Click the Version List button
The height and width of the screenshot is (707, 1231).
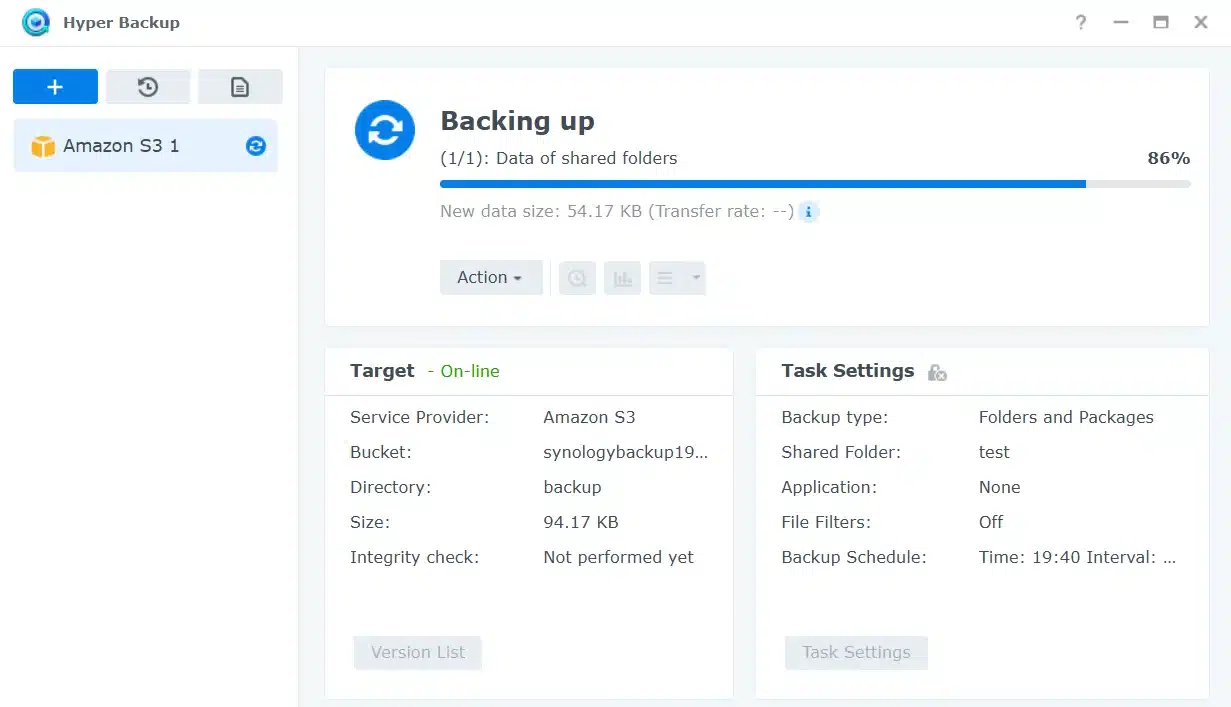(417, 652)
